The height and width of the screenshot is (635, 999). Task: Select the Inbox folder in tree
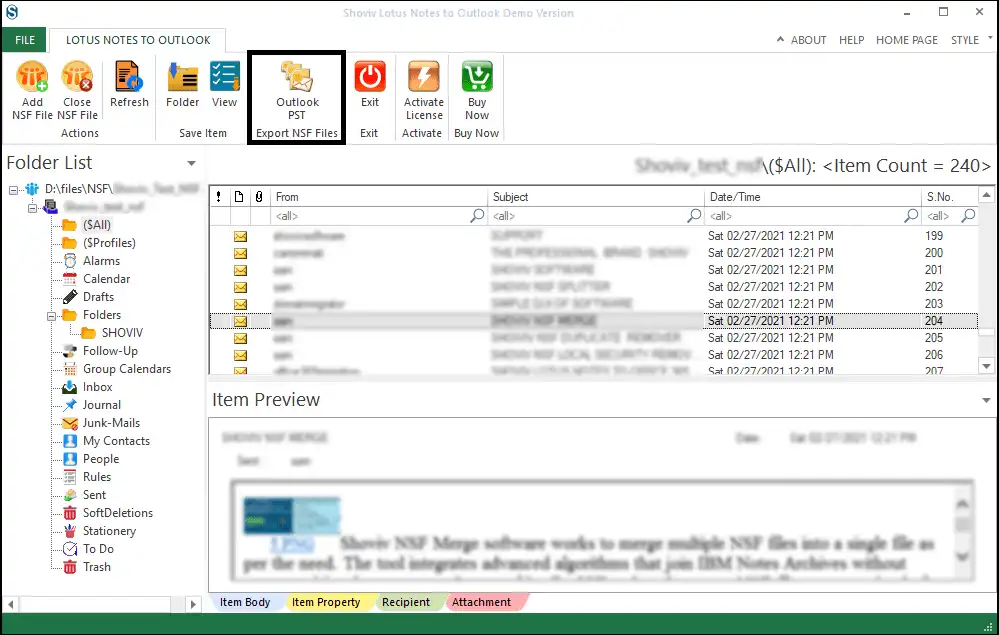tap(97, 387)
